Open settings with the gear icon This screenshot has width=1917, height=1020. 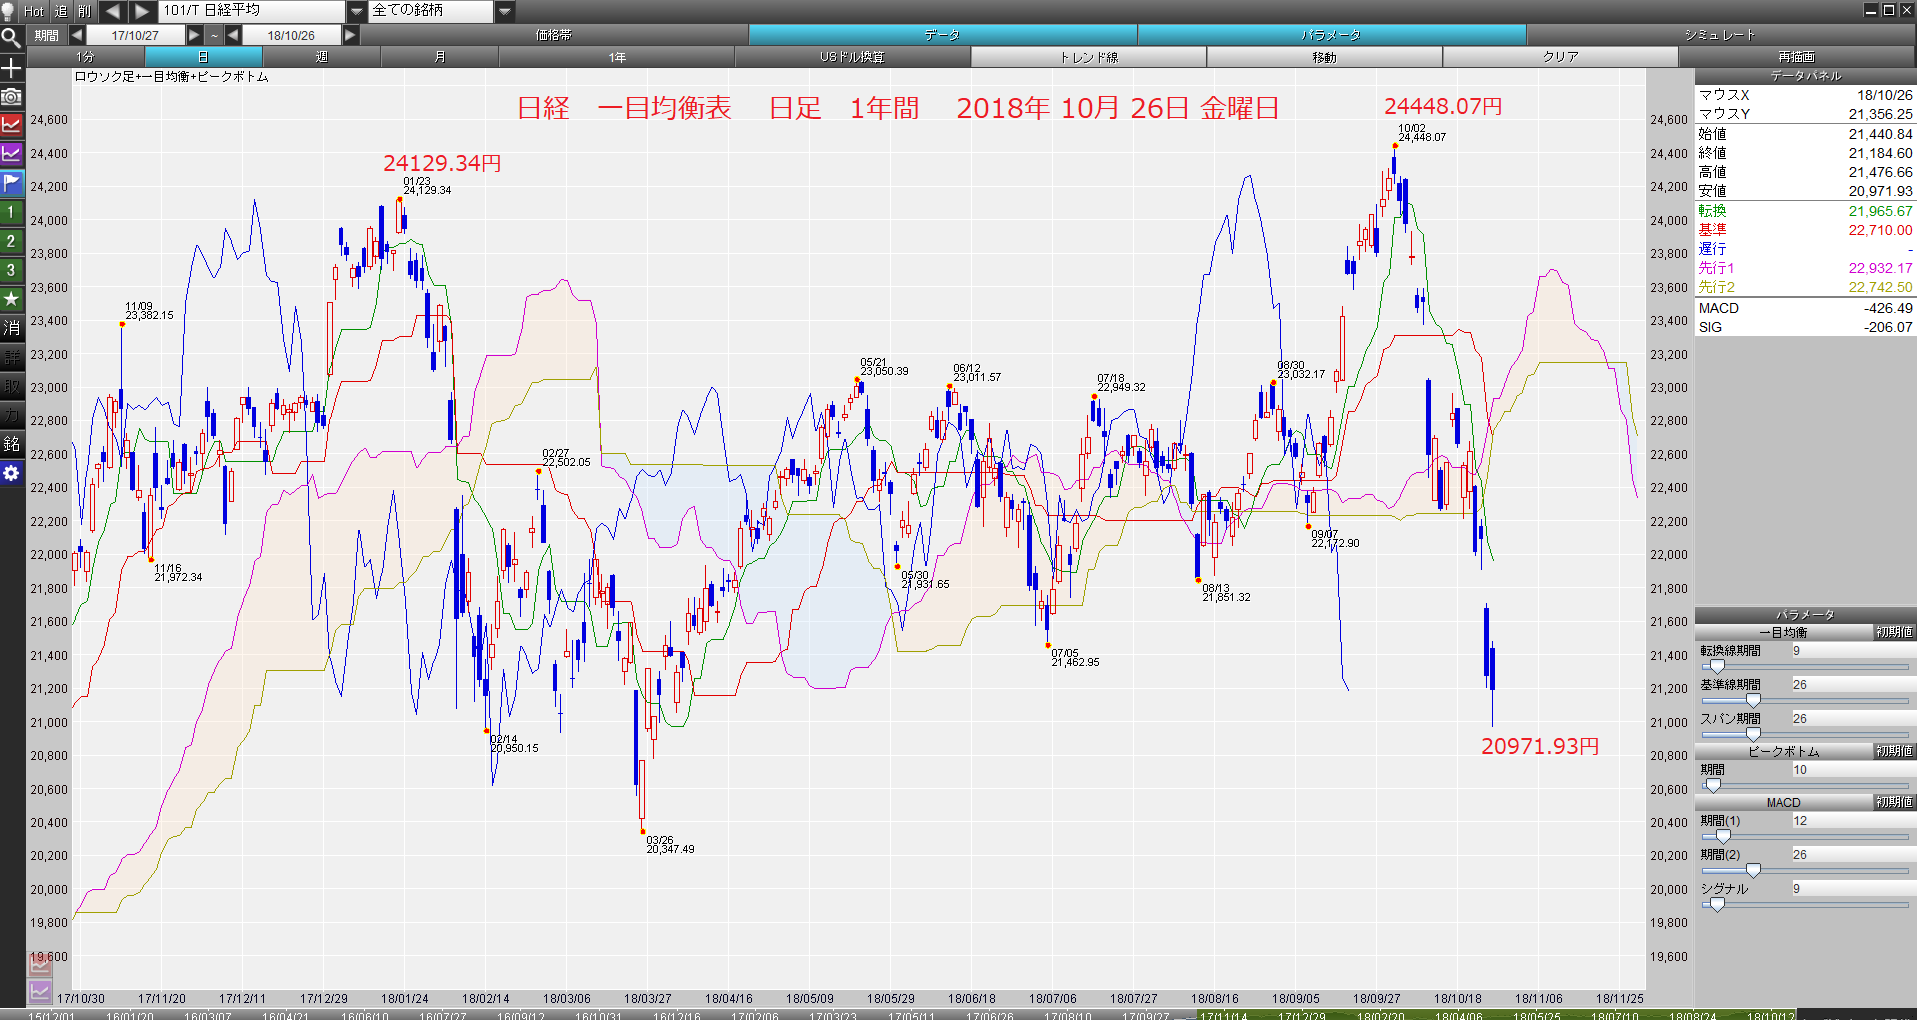(x=11, y=473)
